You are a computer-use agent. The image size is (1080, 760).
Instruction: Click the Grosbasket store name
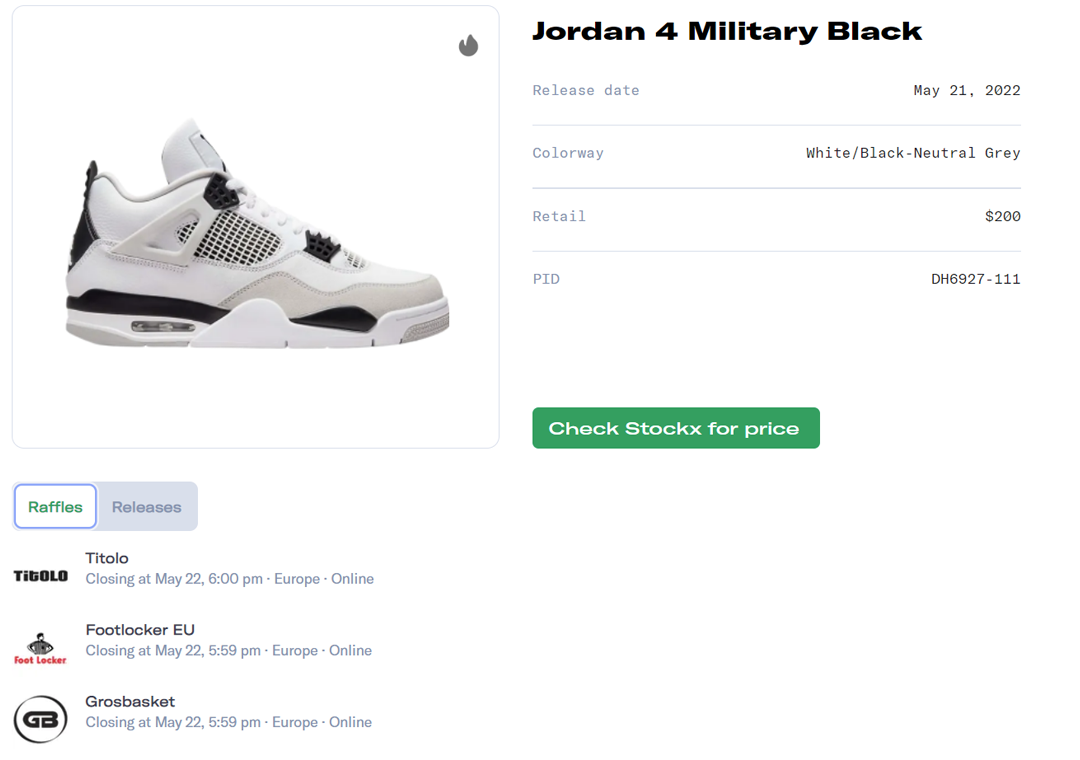[x=130, y=701]
